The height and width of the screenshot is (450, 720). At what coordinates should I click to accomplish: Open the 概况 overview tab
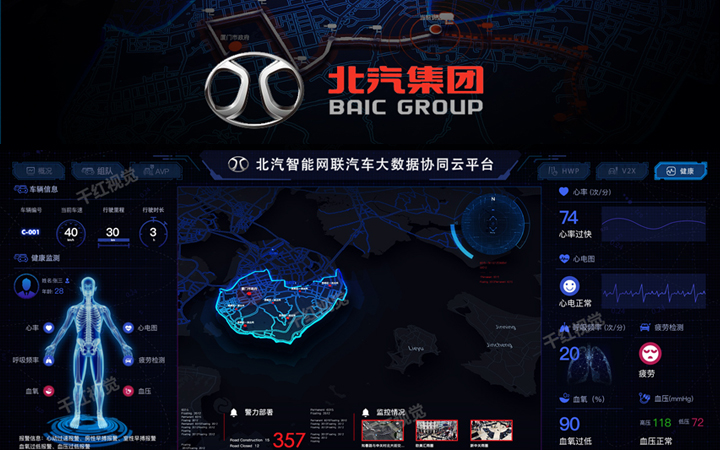[39, 171]
